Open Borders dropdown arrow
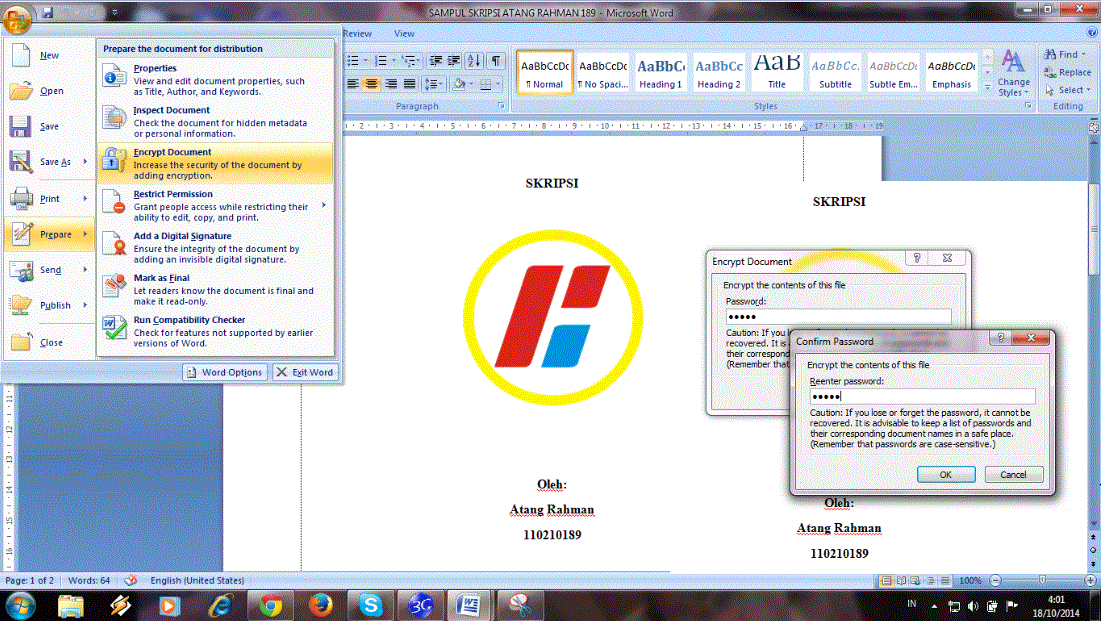This screenshot has height=621, width=1101. click(499, 84)
